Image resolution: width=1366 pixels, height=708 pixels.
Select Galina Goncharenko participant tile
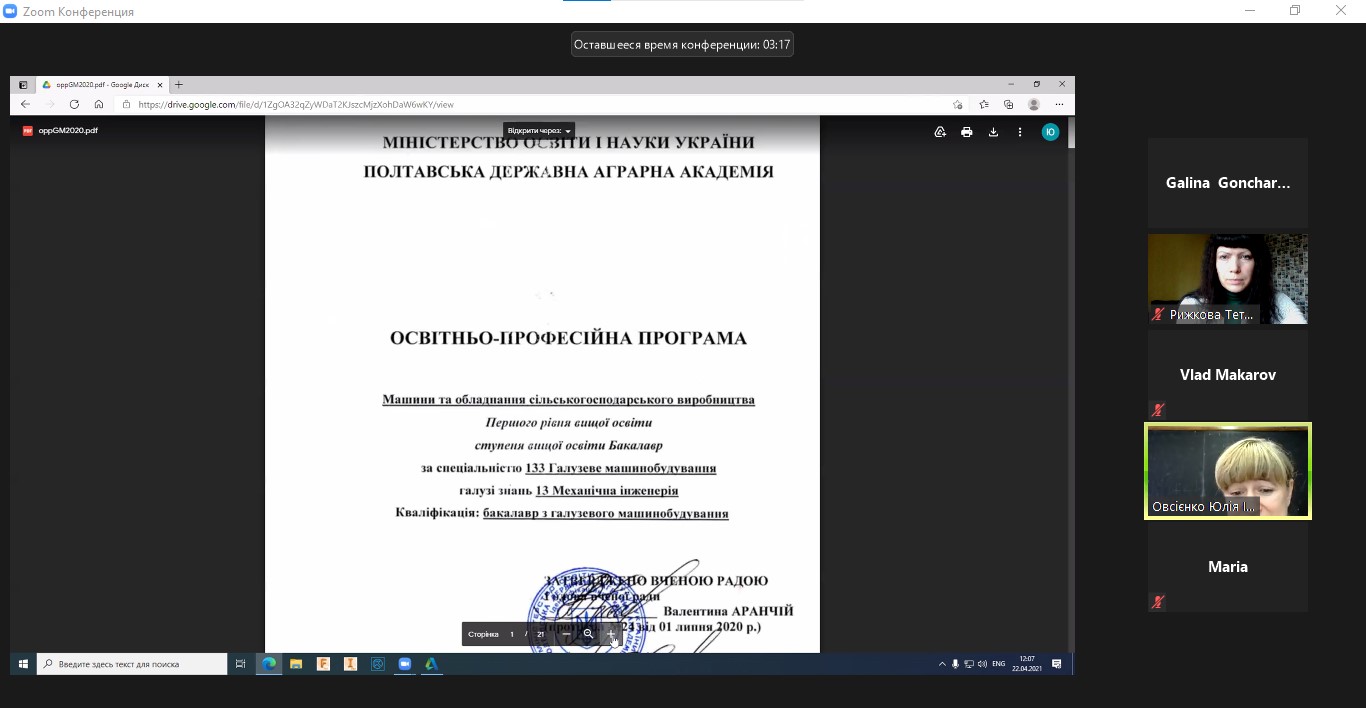tap(1228, 183)
